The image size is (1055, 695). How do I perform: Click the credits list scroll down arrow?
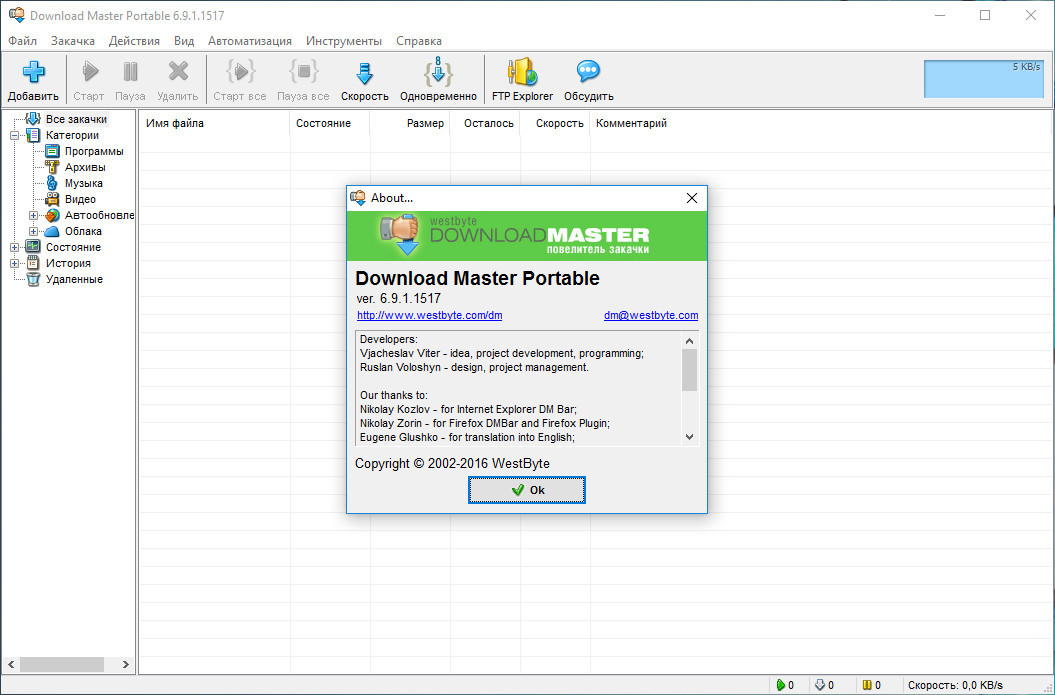689,436
